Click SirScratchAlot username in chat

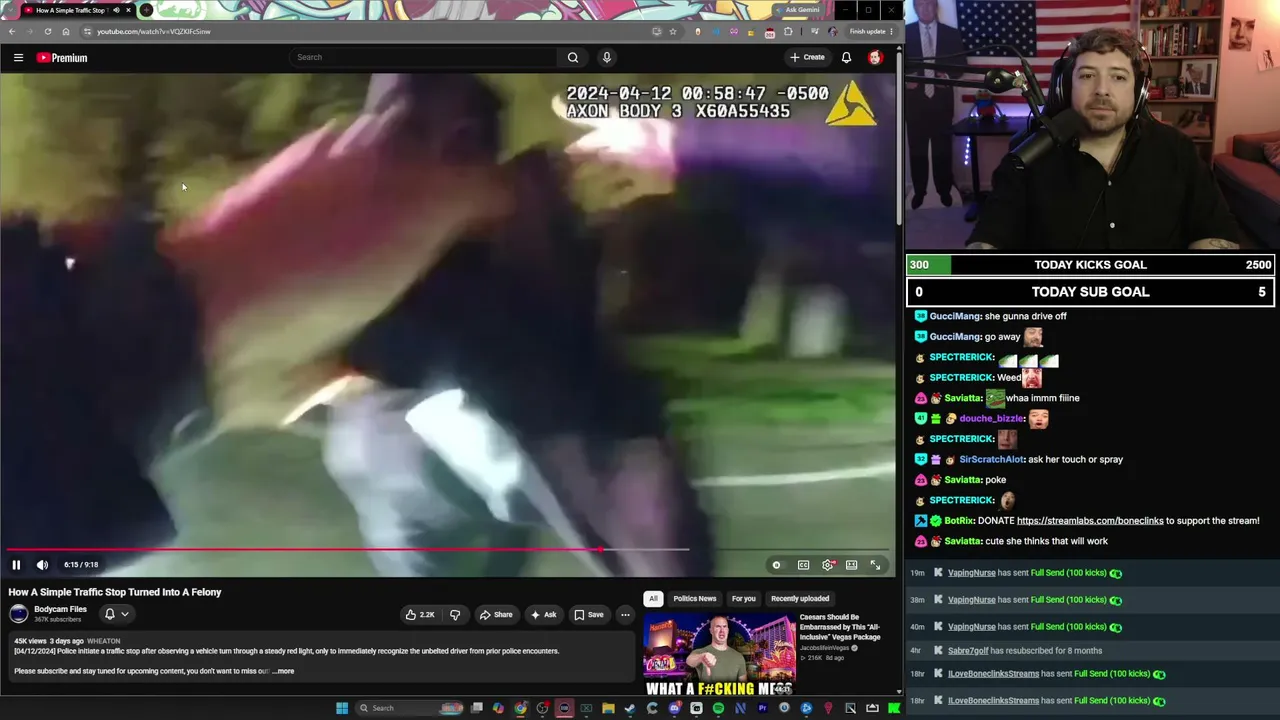pos(992,460)
